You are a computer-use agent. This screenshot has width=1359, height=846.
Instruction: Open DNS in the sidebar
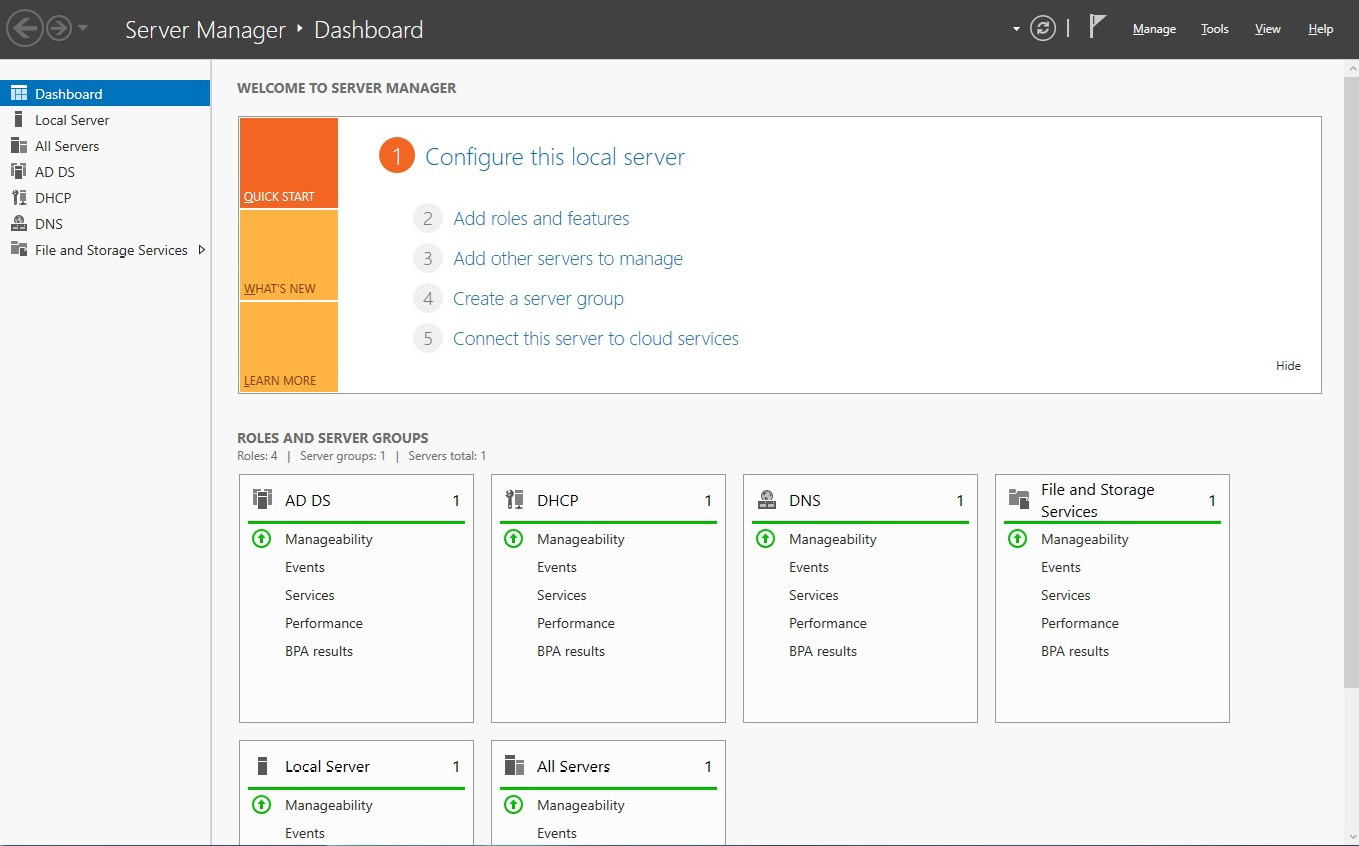[x=105, y=223]
